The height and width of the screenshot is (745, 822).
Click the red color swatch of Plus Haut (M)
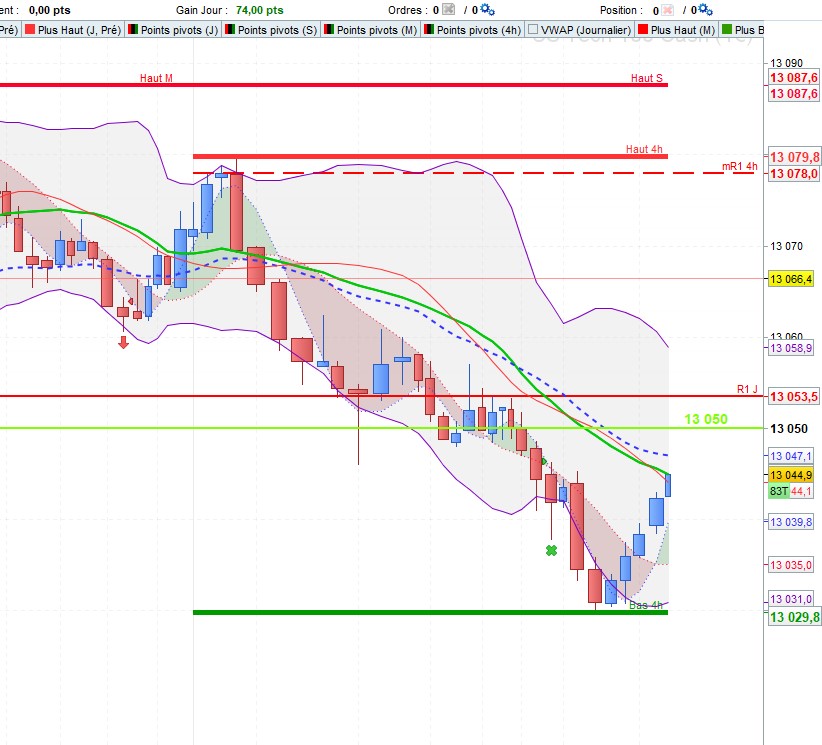[x=643, y=29]
